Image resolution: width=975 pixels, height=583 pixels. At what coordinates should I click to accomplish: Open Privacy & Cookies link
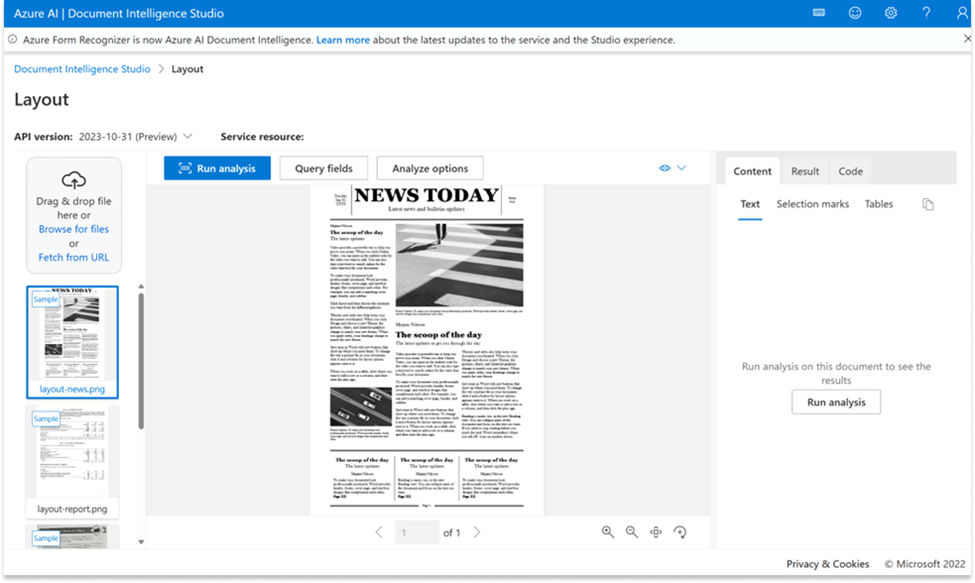click(827, 564)
